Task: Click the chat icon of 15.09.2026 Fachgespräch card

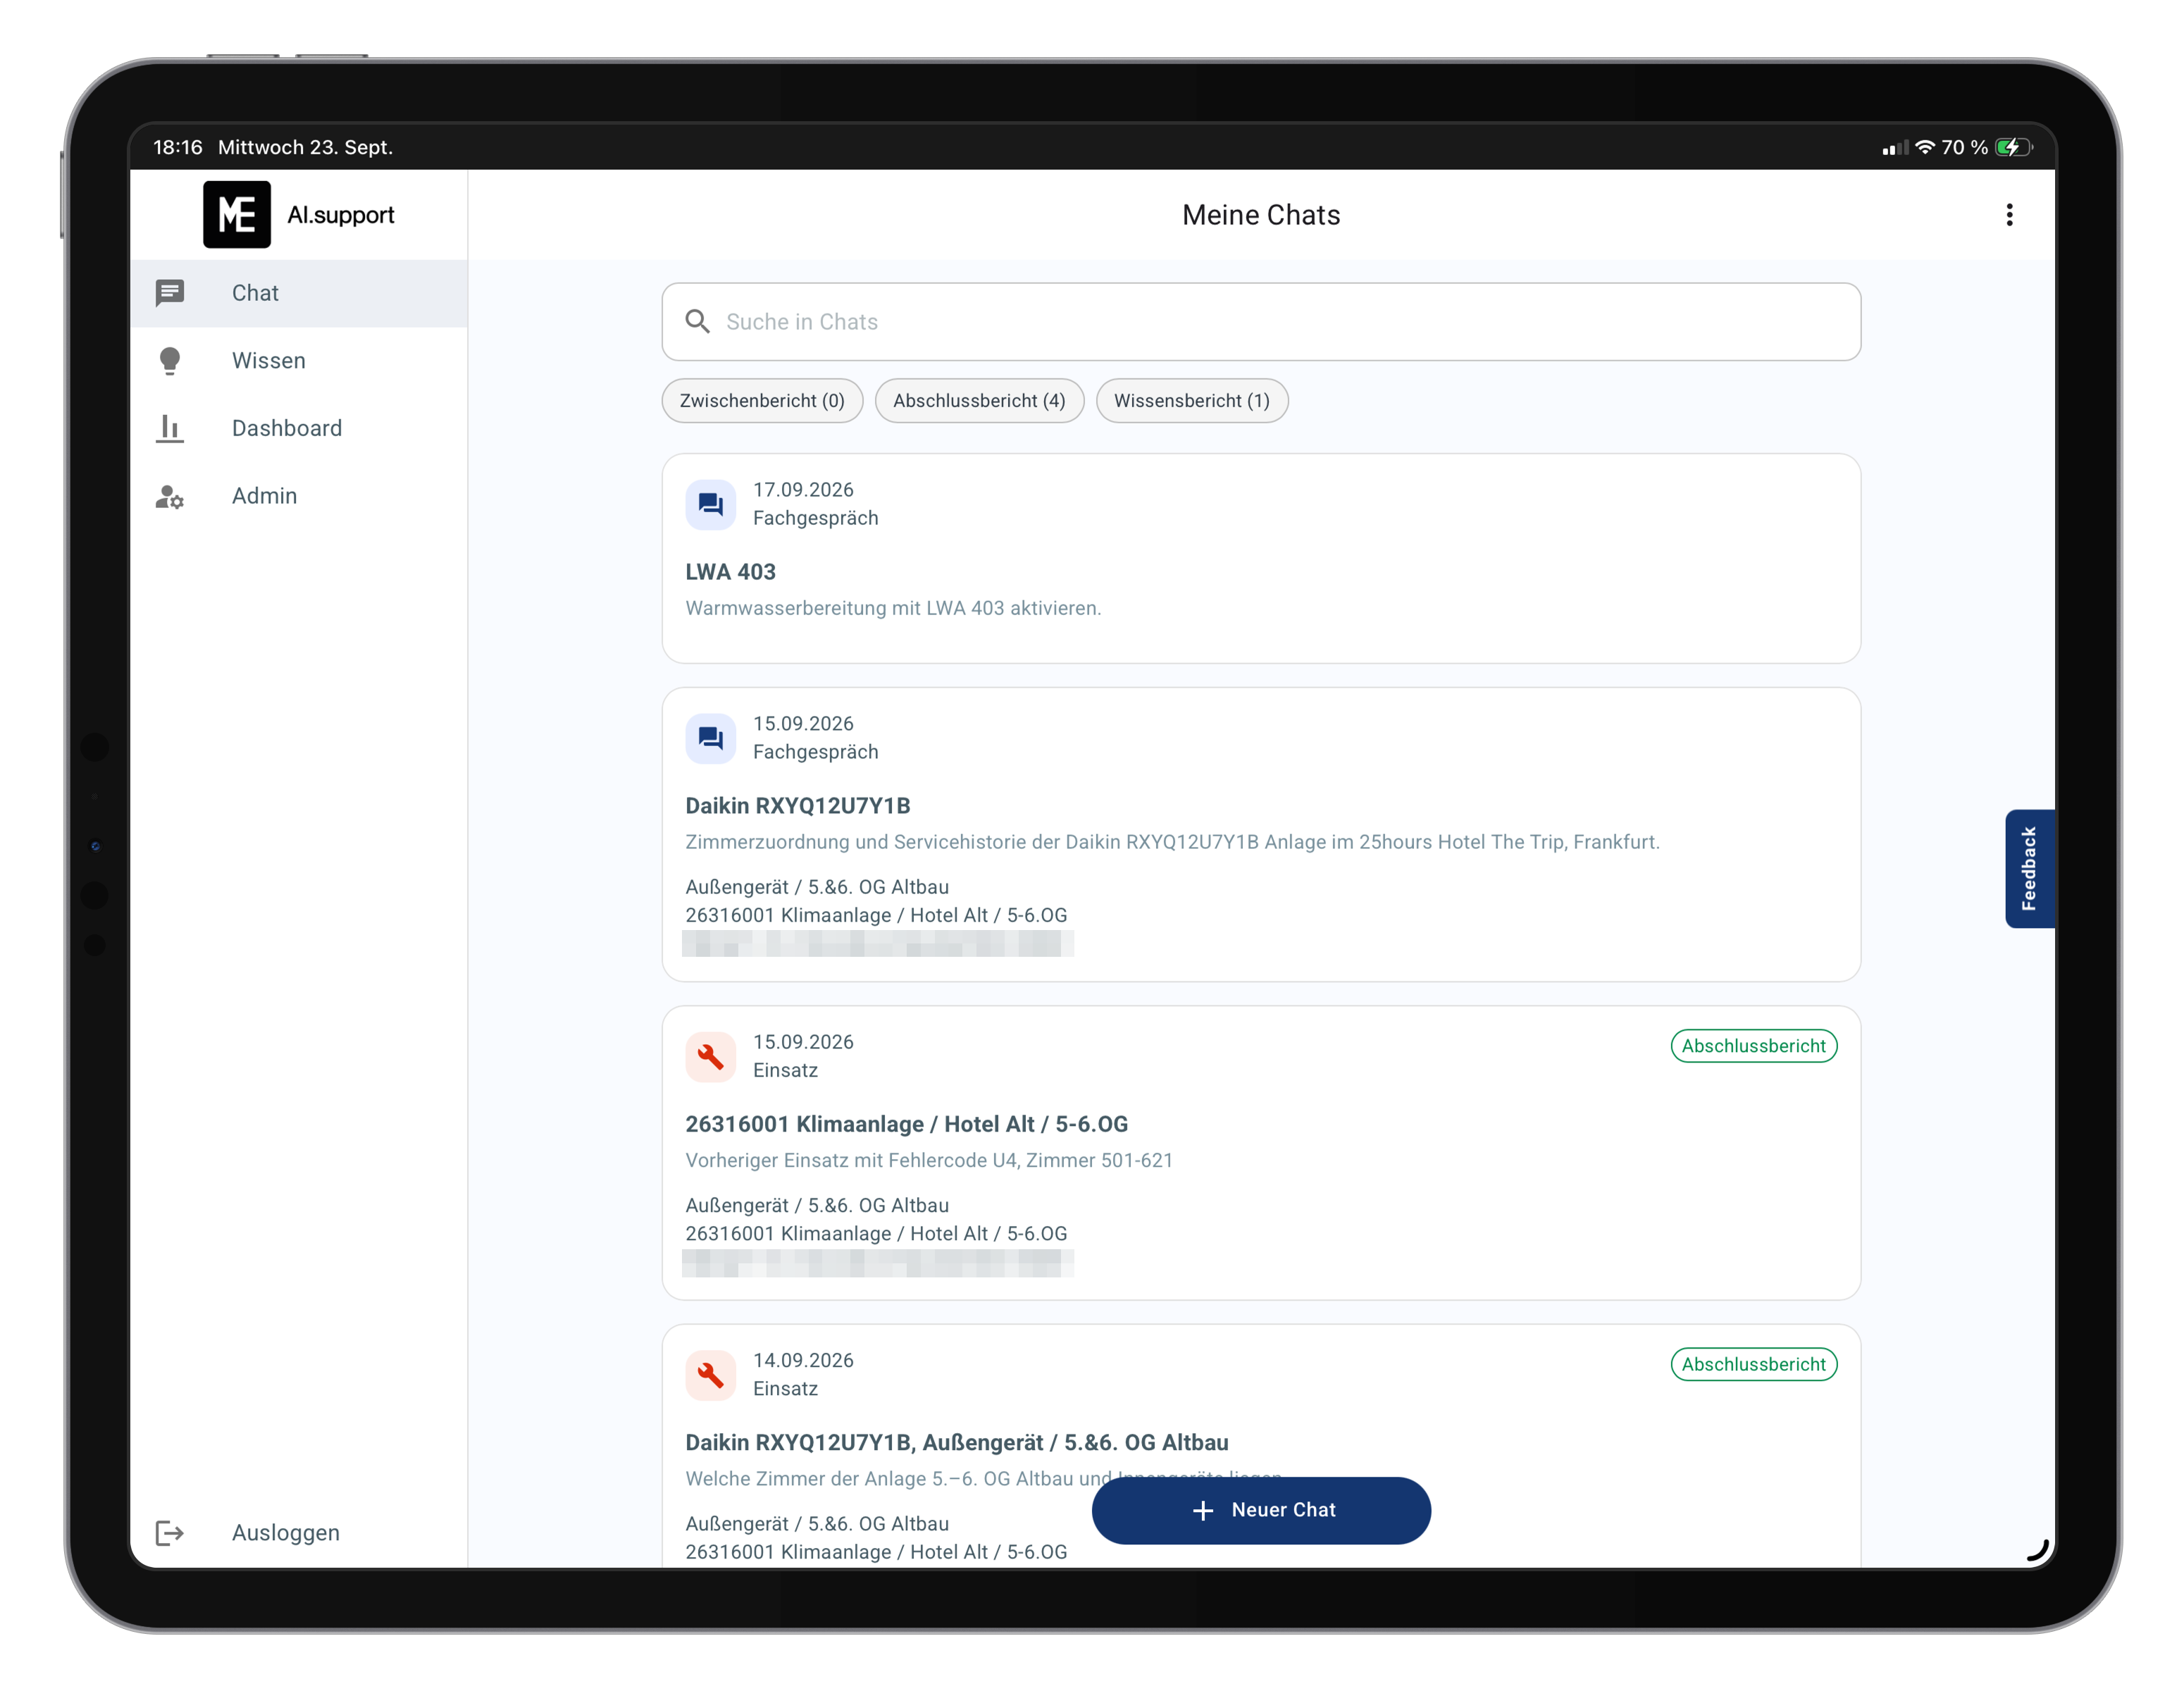Action: pos(711,738)
